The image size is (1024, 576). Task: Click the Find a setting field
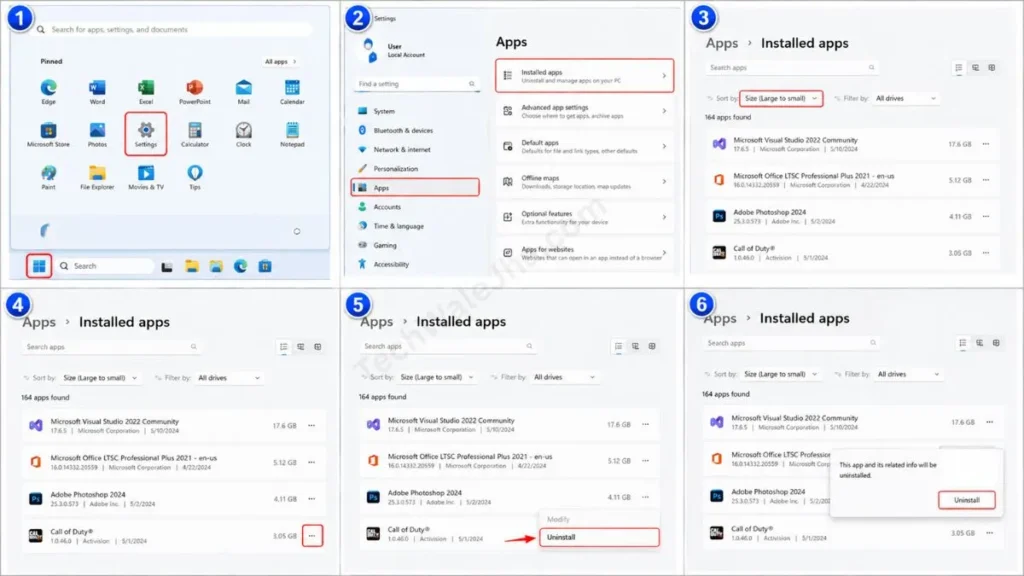[x=417, y=84]
